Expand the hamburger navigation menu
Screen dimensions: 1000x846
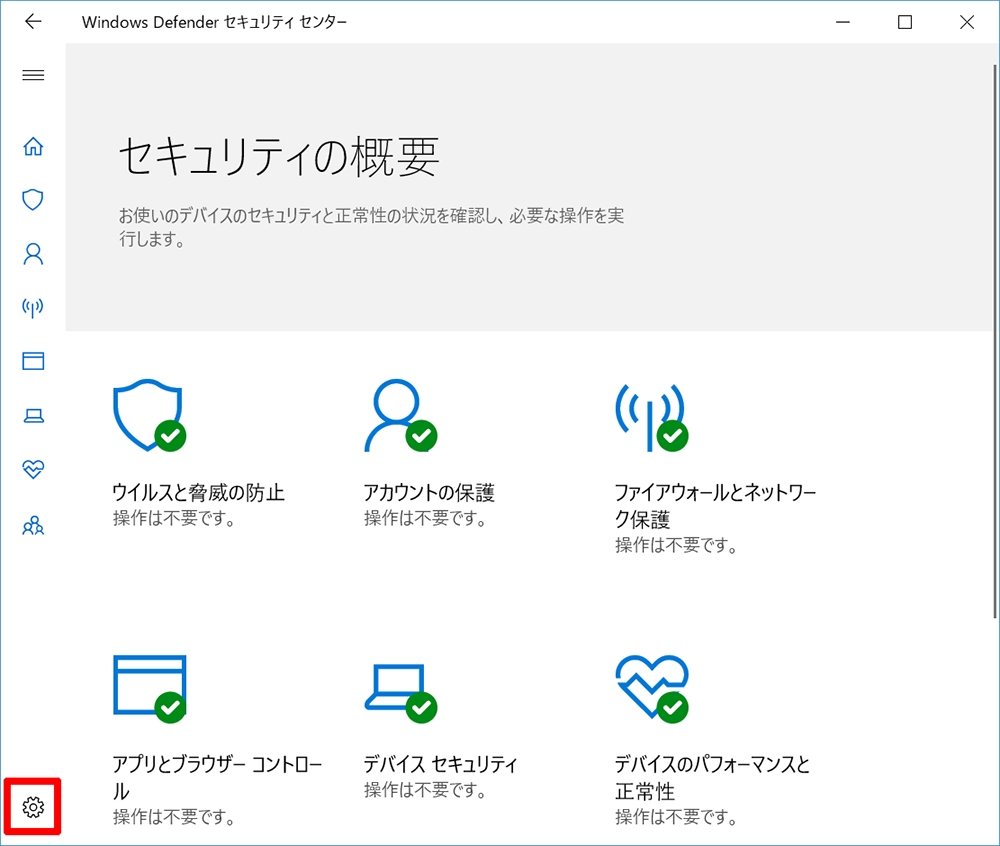[x=33, y=75]
